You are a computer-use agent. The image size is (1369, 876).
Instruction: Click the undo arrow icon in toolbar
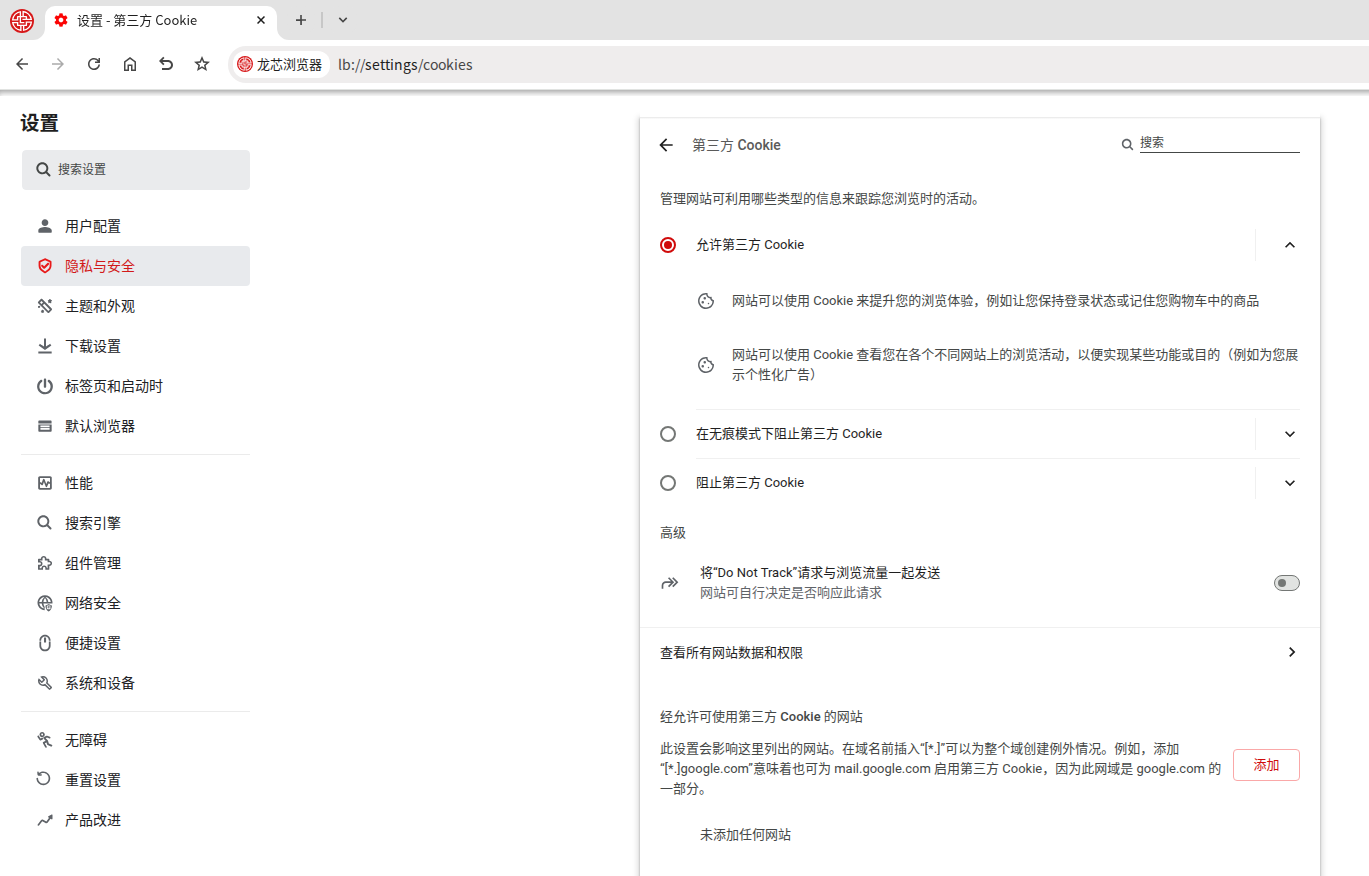click(166, 64)
